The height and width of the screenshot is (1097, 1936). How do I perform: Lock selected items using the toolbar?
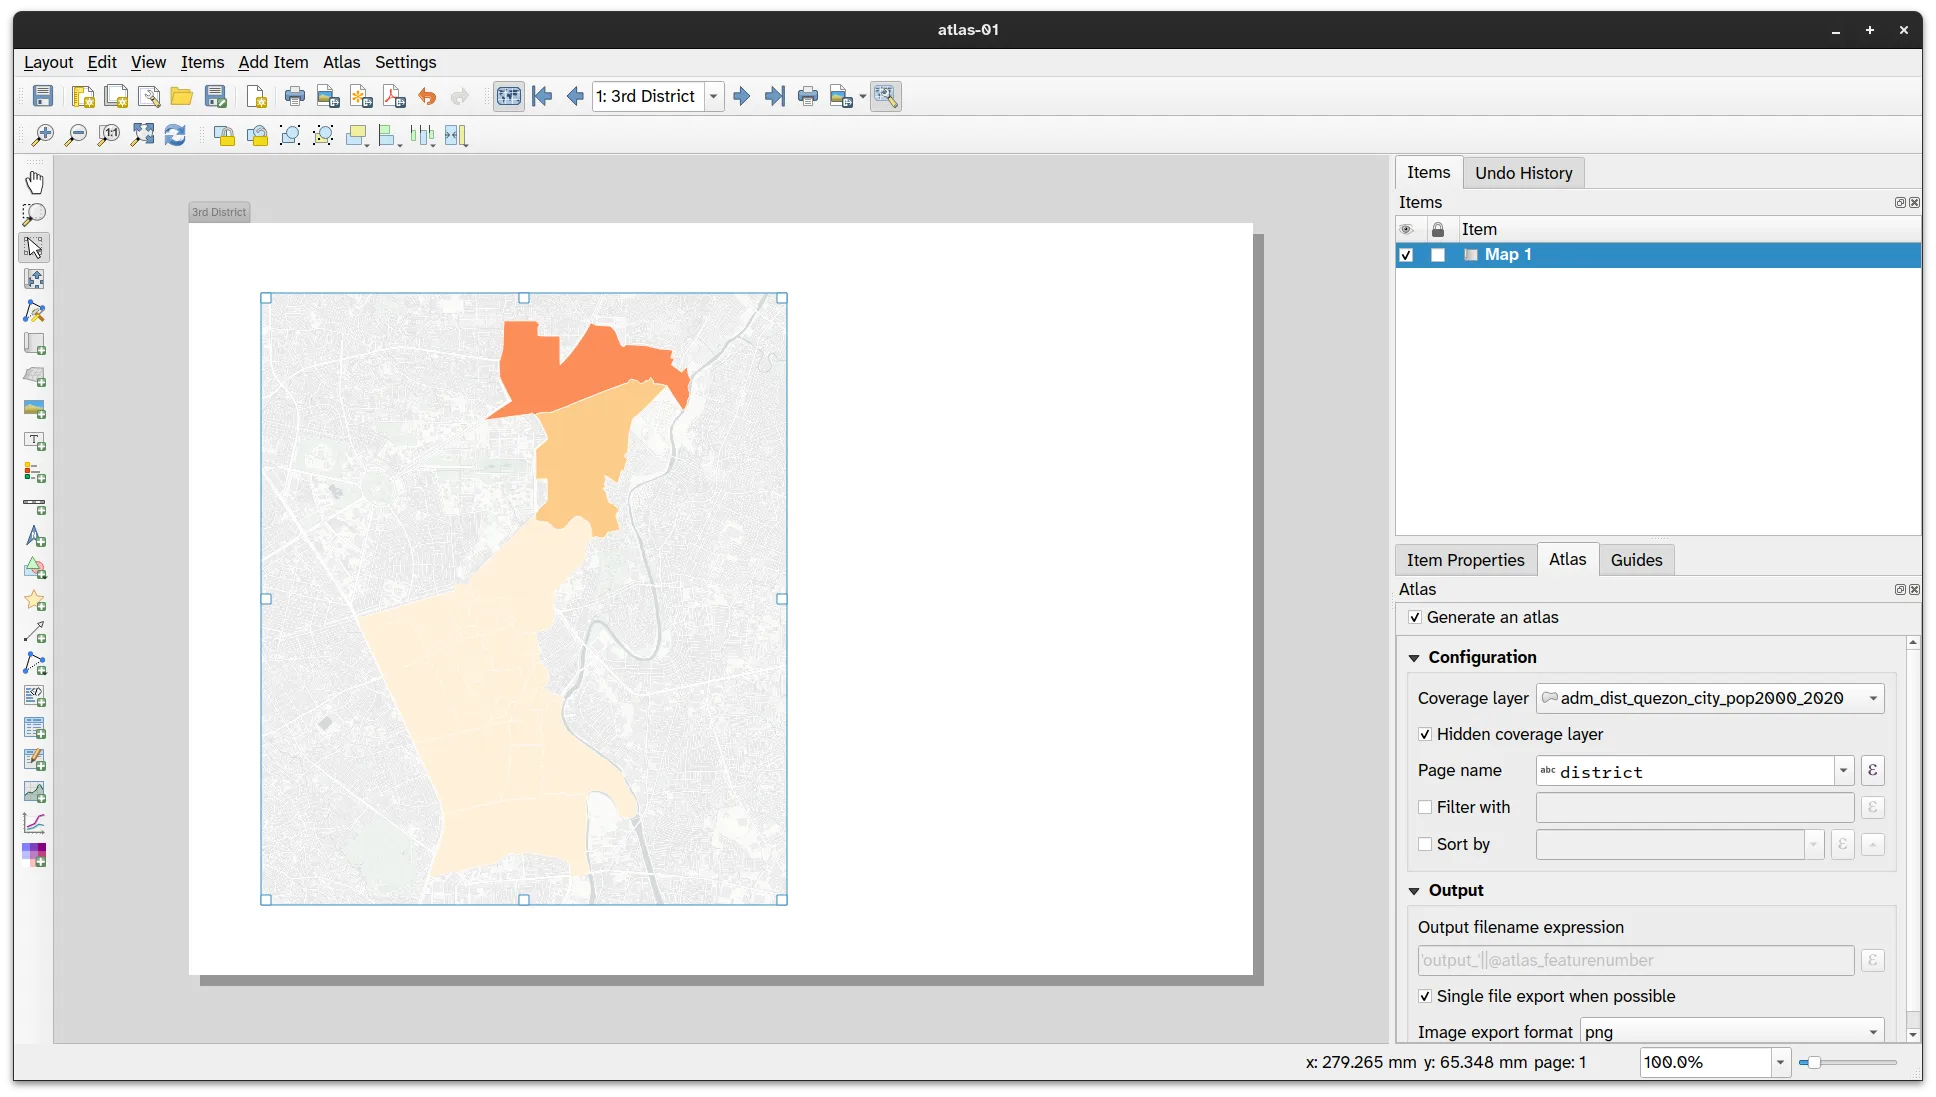[224, 135]
